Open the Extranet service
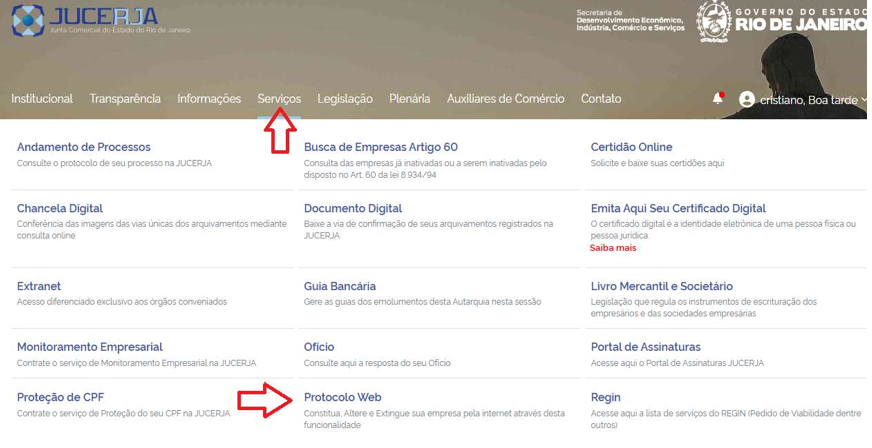Screen dimensions: 872x448 point(39,286)
